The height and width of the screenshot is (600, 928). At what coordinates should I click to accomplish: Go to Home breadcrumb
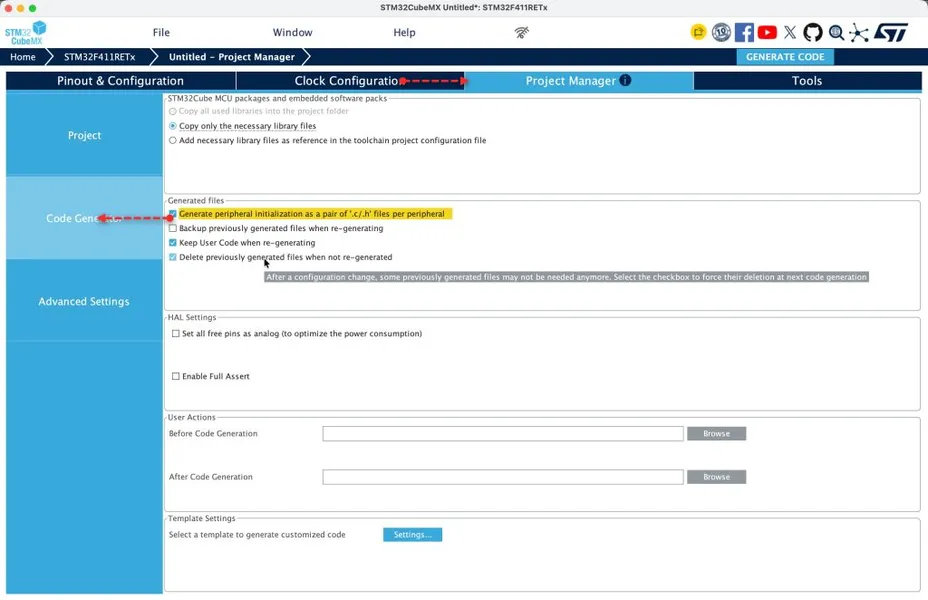pyautogui.click(x=22, y=57)
